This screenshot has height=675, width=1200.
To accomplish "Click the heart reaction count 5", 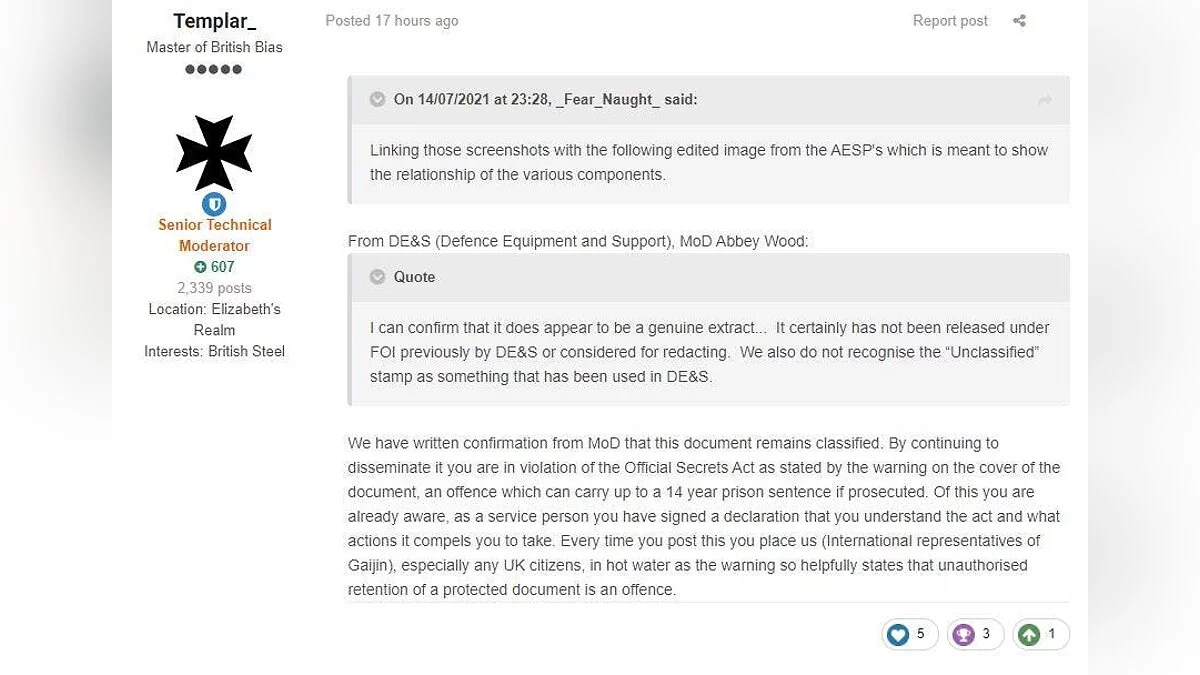I will coord(921,634).
